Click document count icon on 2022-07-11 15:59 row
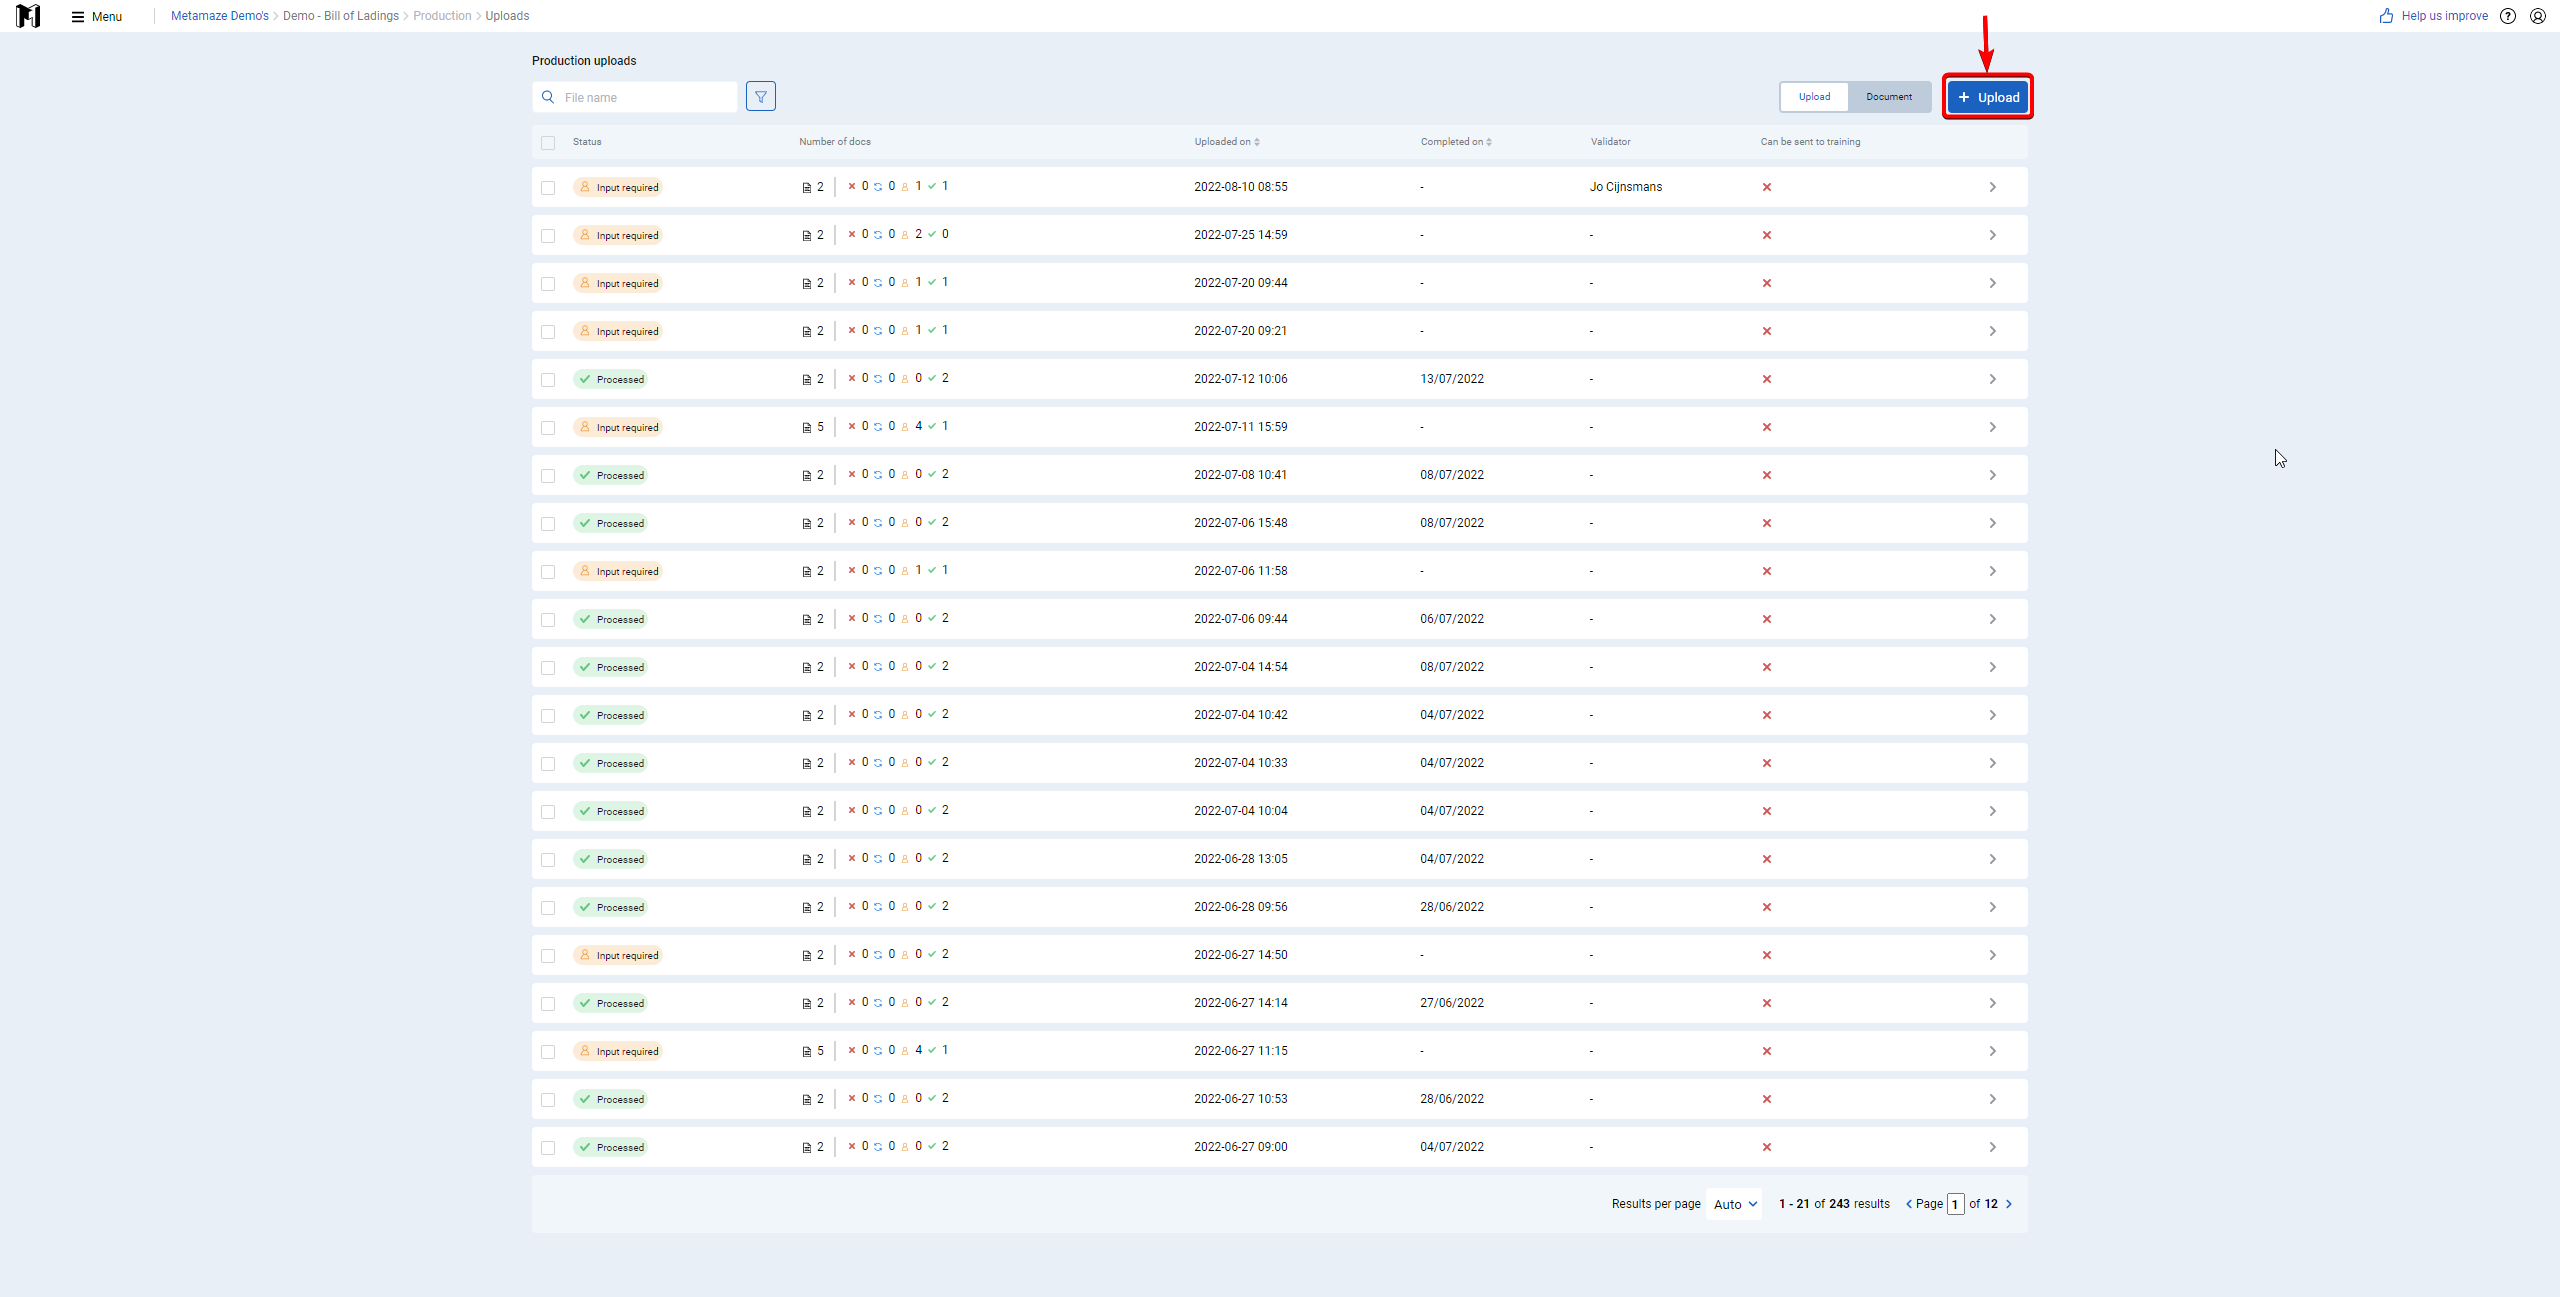This screenshot has height=1297, width=2560. tap(807, 427)
